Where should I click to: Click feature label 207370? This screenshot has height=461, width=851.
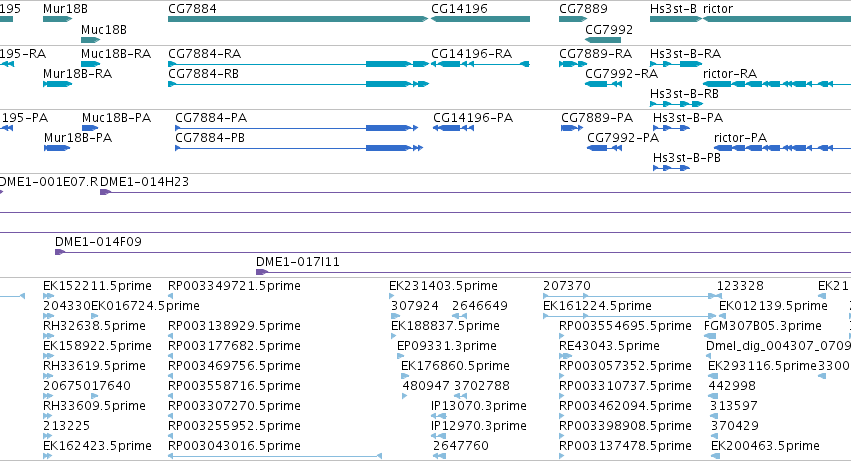pyautogui.click(x=567, y=286)
